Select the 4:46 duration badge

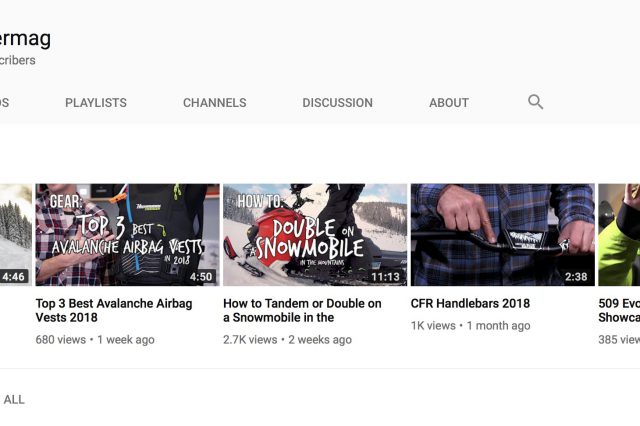(13, 277)
